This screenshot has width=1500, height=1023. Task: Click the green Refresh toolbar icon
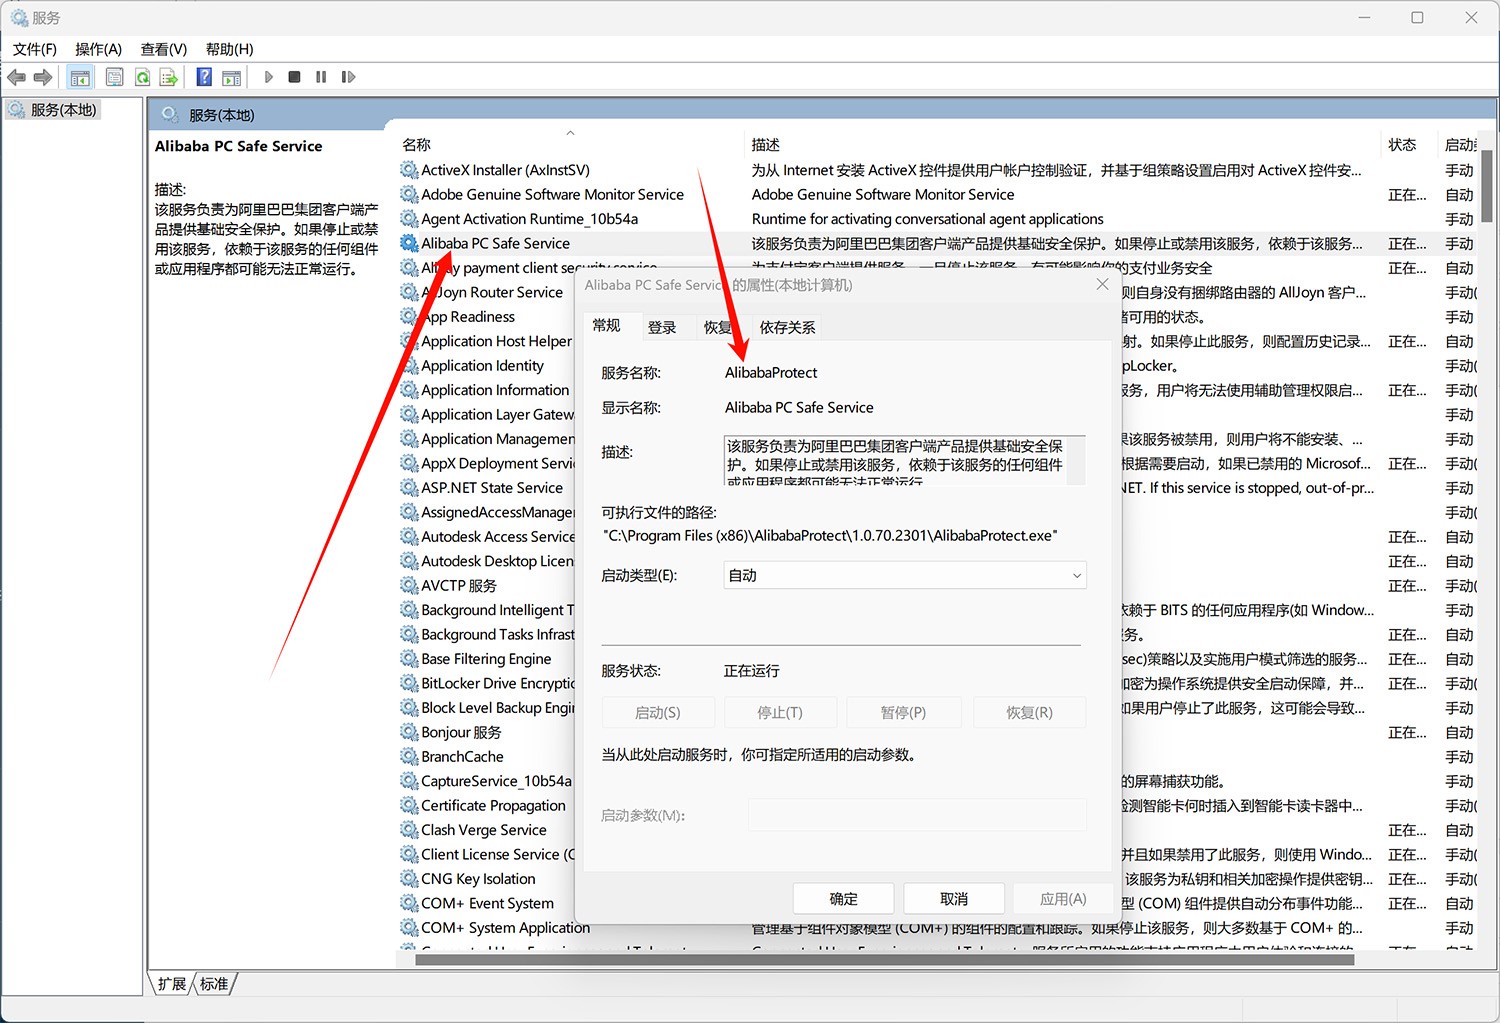[143, 77]
